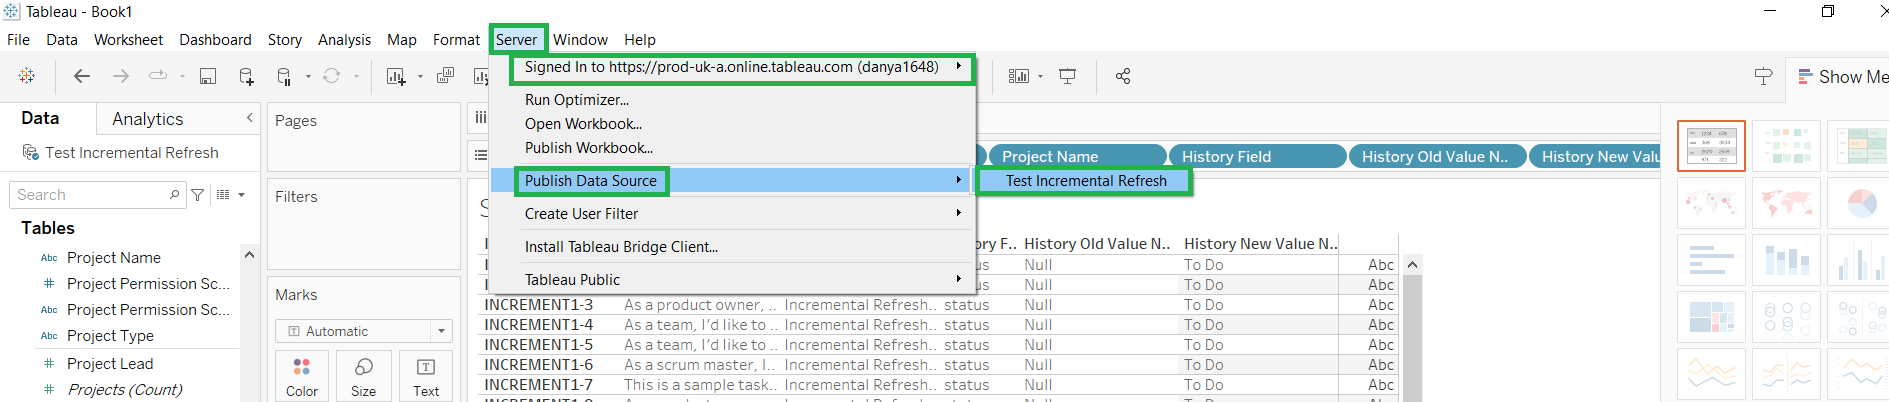Open the Server menu
The image size is (1889, 402).
click(x=517, y=40)
